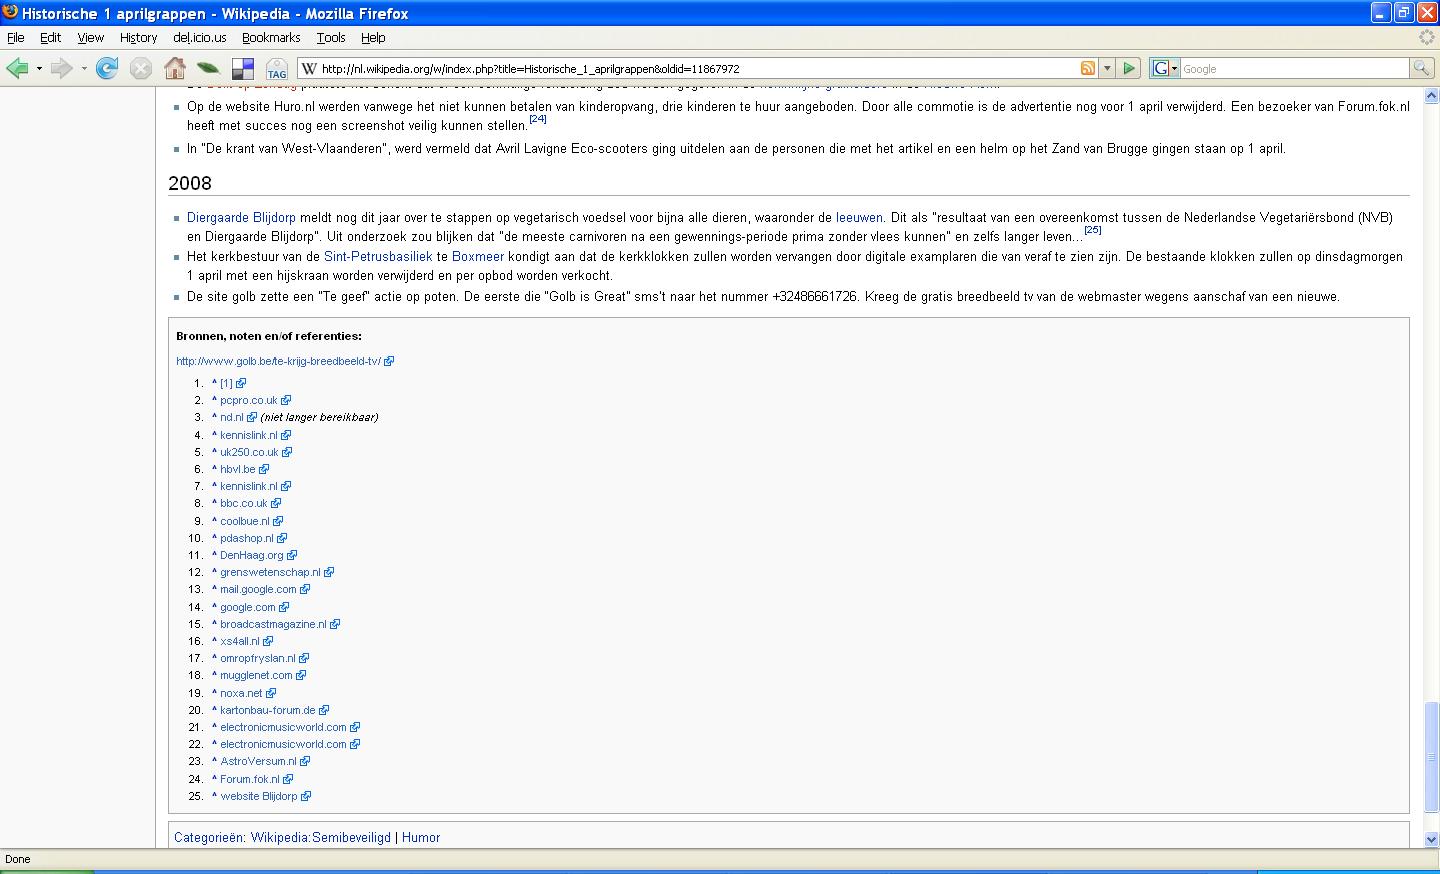Open the Categorieën link

click(209, 837)
